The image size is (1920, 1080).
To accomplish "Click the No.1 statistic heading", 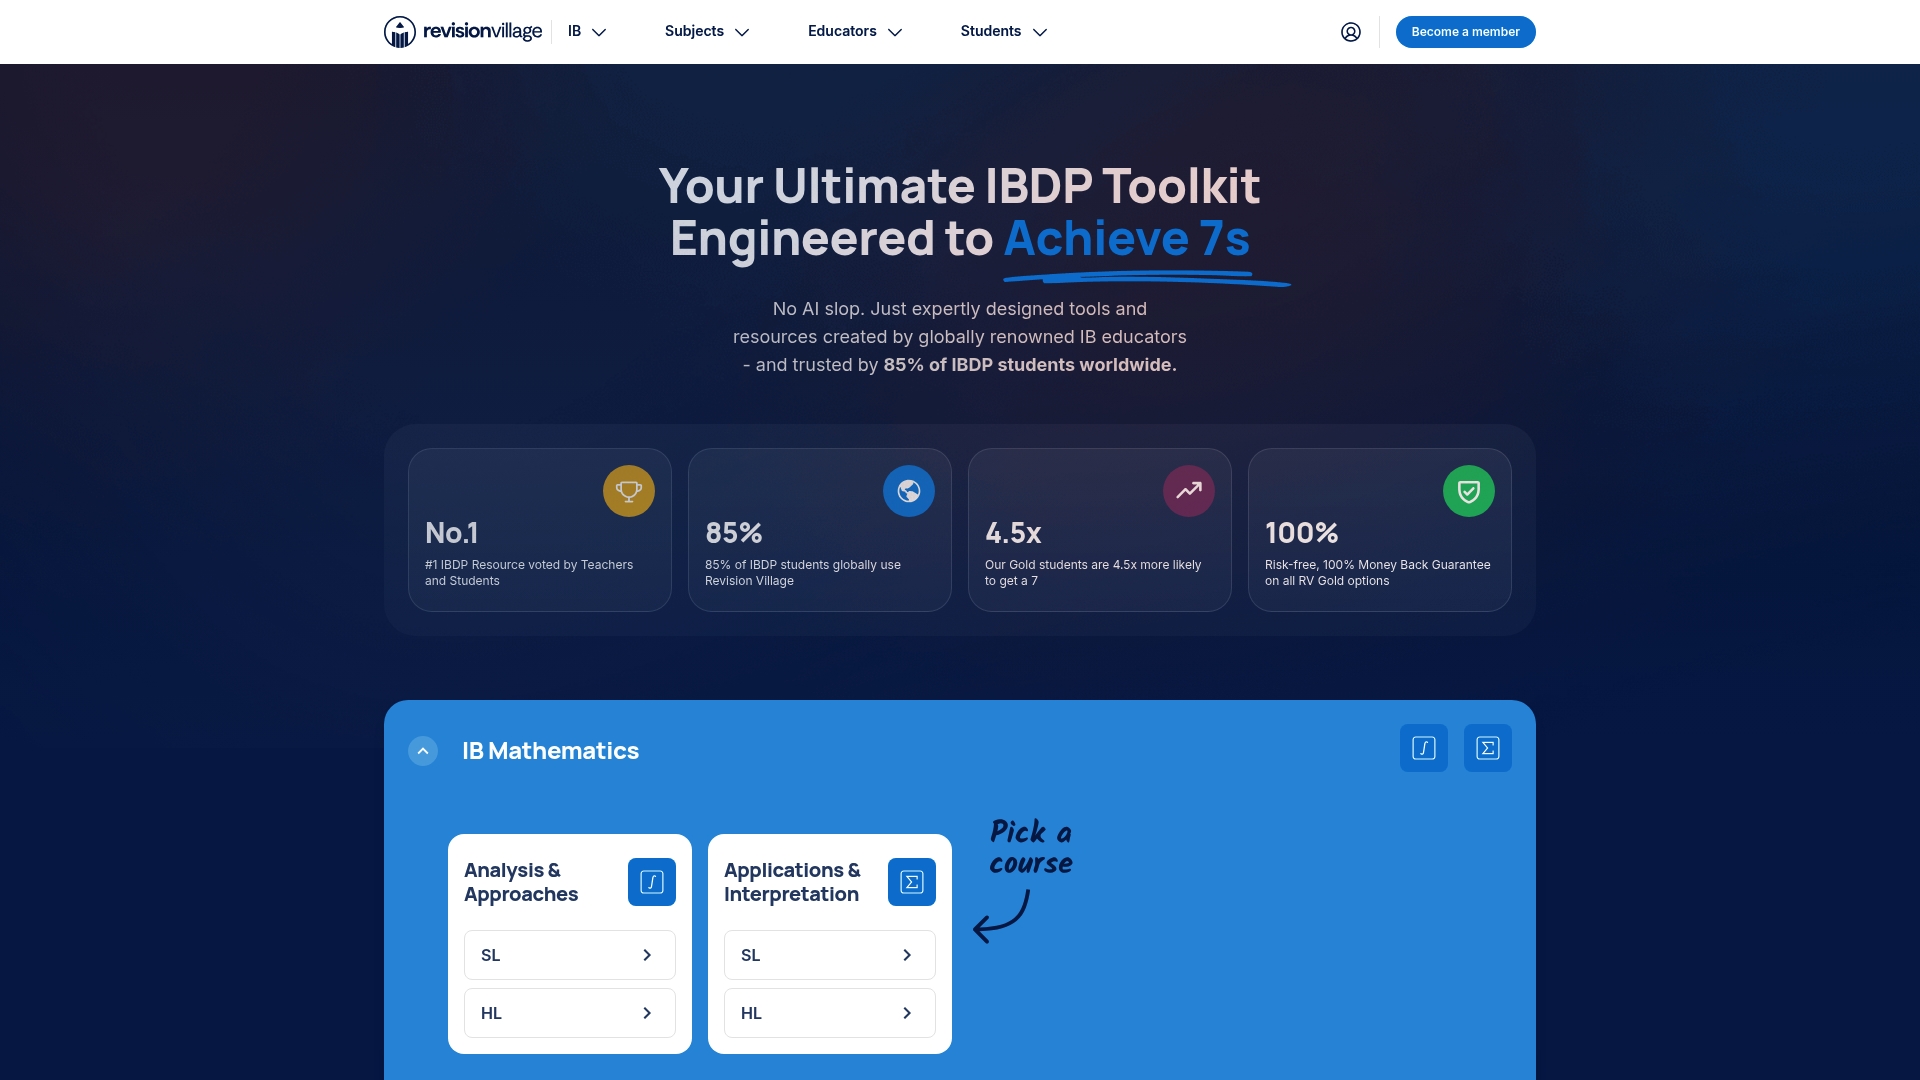I will click(x=451, y=533).
